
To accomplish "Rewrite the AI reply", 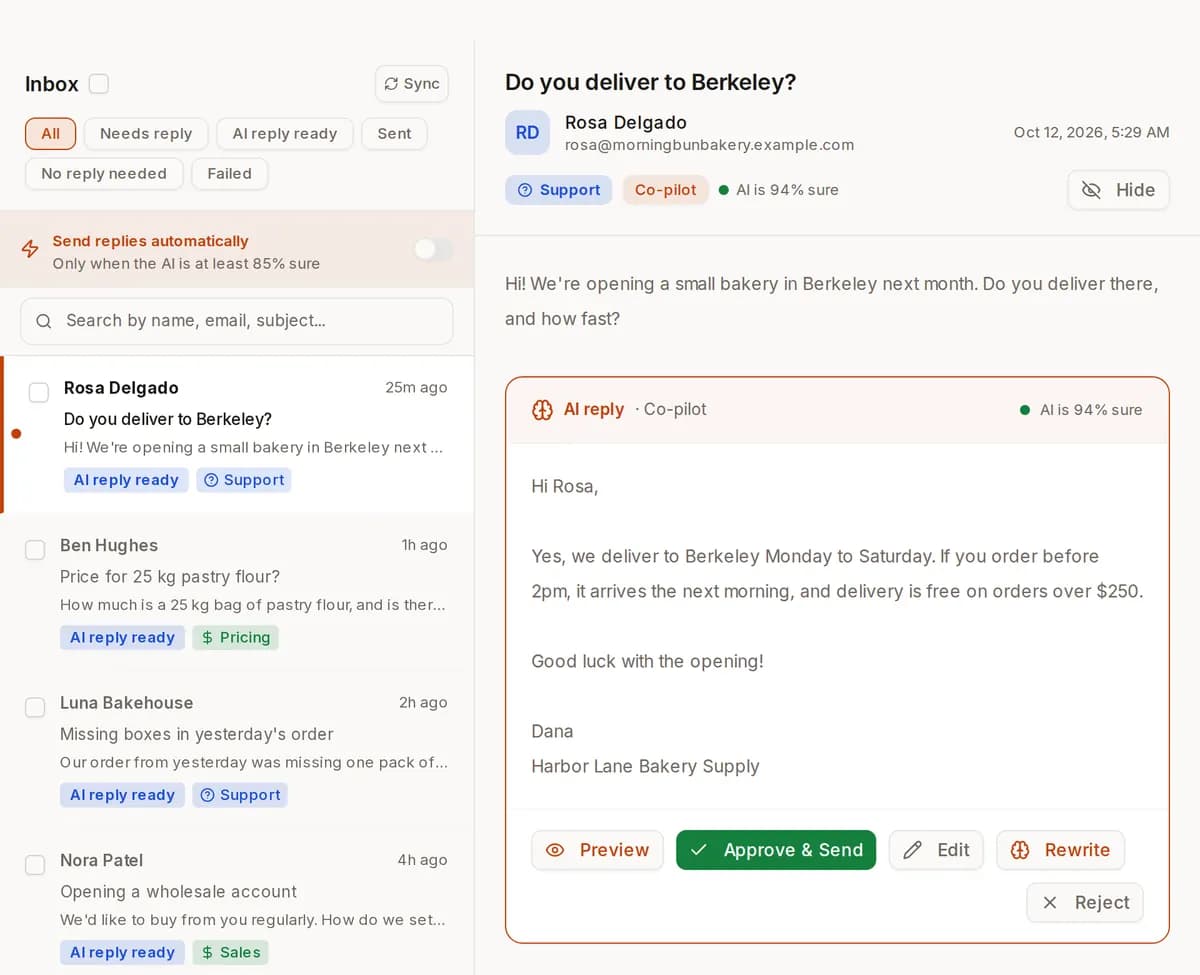I will (x=1060, y=850).
